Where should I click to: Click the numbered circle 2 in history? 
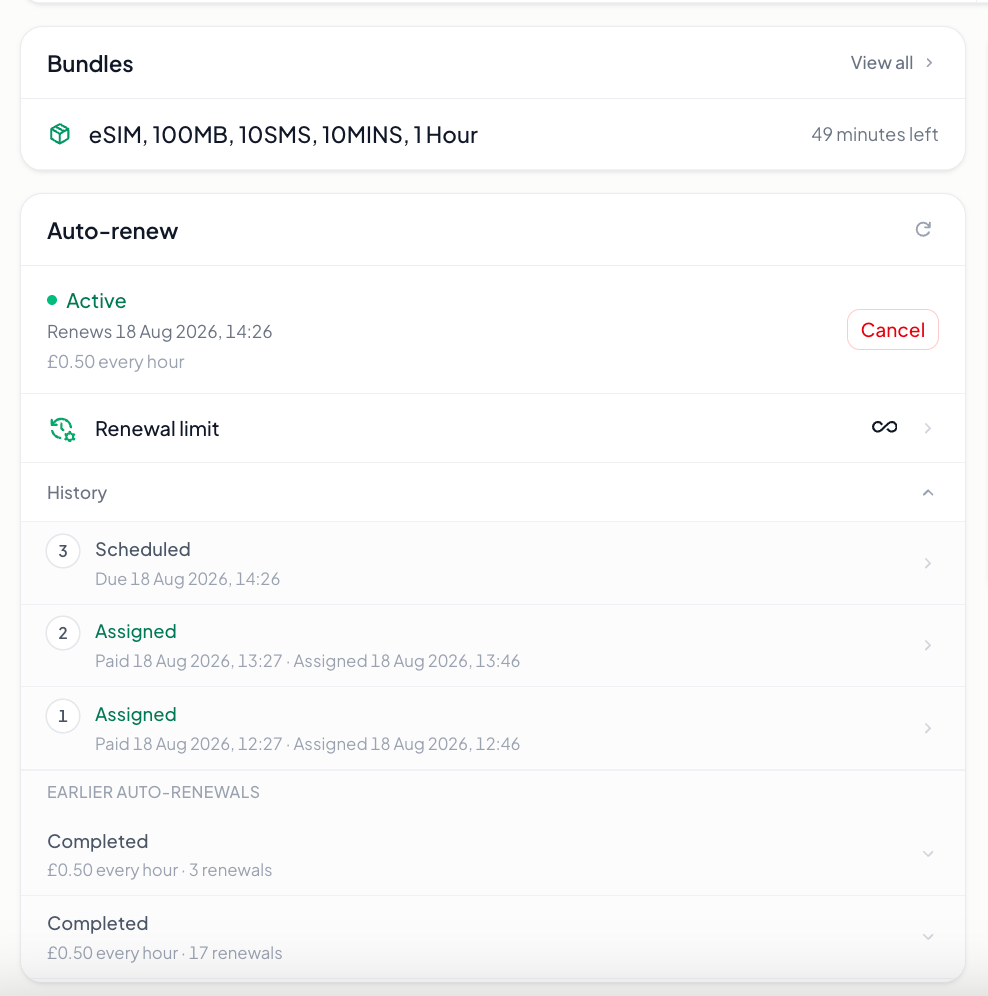point(63,633)
